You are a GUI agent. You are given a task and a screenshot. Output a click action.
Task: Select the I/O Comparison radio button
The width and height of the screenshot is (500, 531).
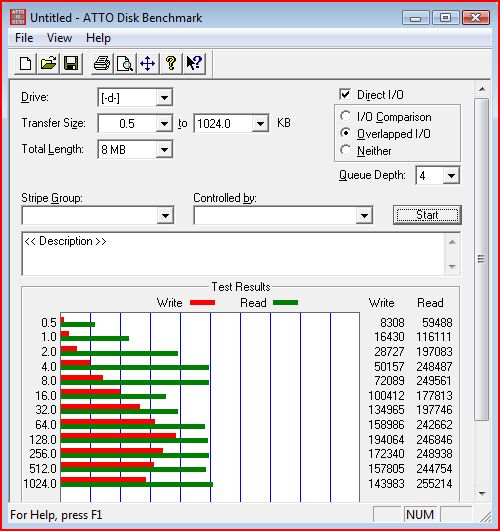(x=346, y=116)
